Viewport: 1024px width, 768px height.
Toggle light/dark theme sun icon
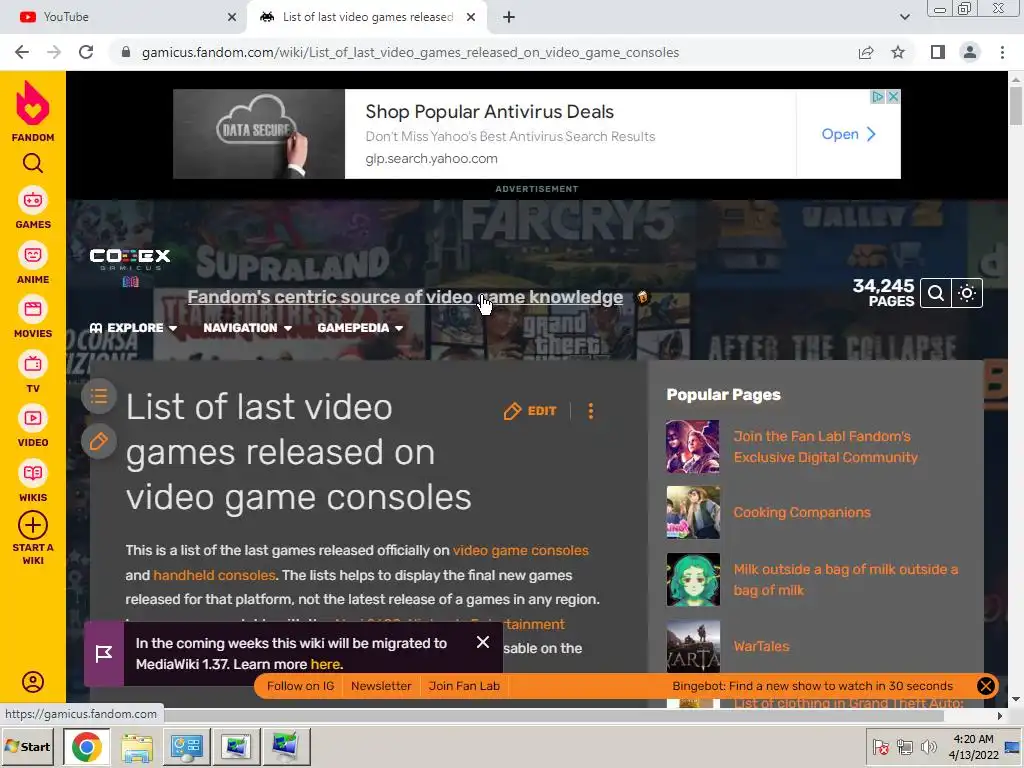pyautogui.click(x=967, y=293)
